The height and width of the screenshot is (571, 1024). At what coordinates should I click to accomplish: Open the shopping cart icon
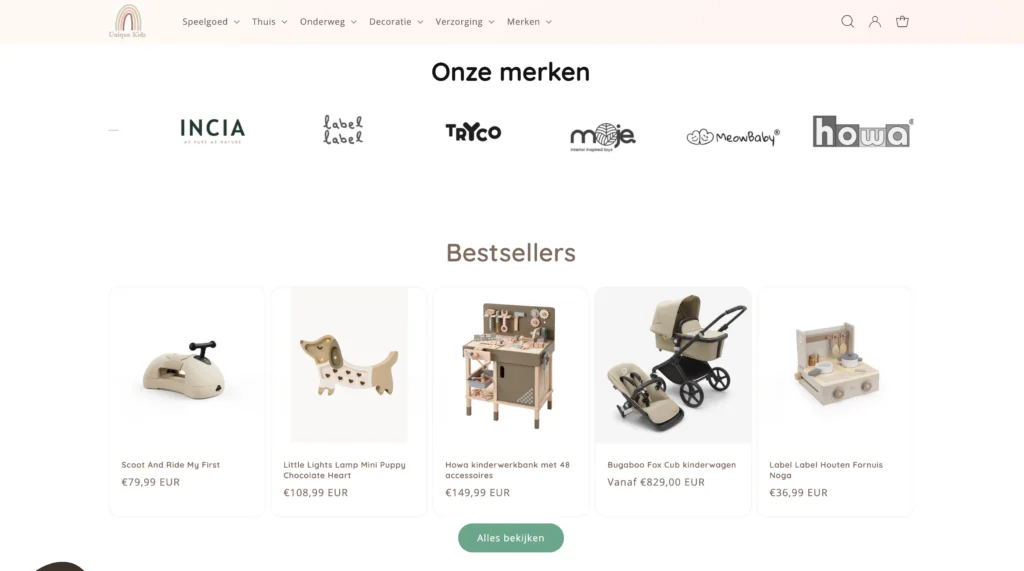[x=902, y=22]
